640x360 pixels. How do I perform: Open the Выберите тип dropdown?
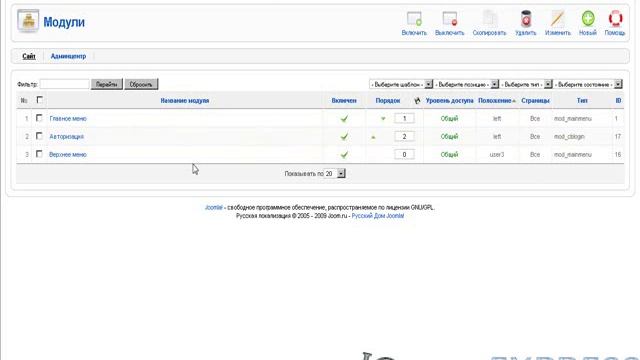click(526, 84)
